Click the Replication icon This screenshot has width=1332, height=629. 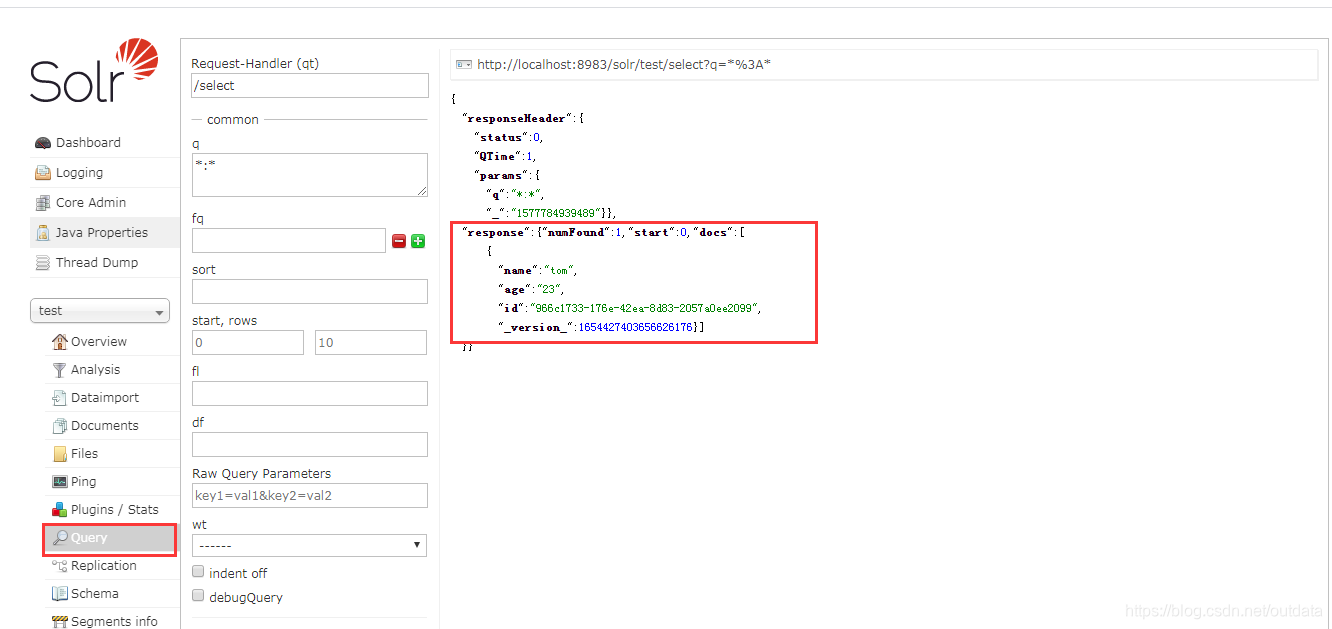pos(60,566)
